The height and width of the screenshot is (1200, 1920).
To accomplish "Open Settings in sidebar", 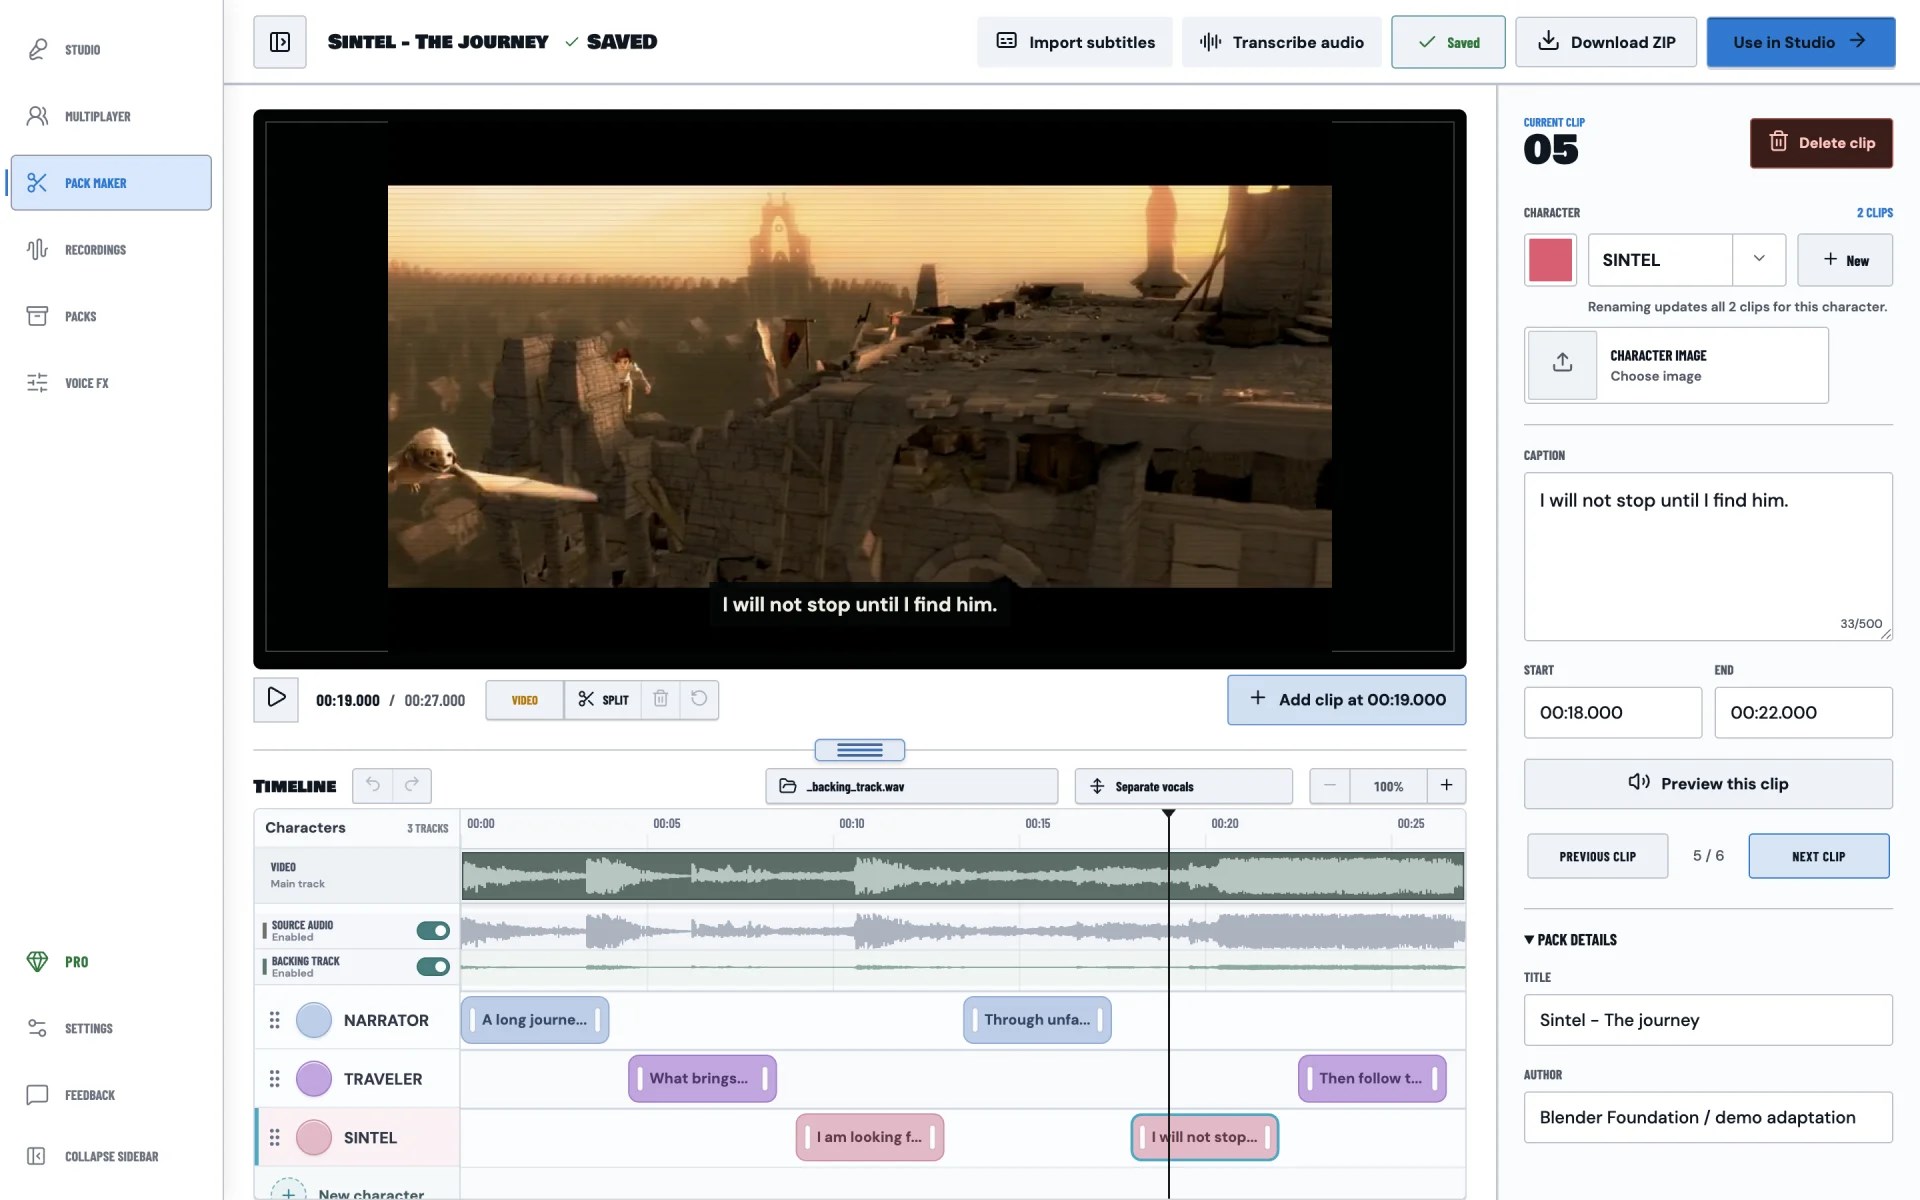I will (111, 1028).
